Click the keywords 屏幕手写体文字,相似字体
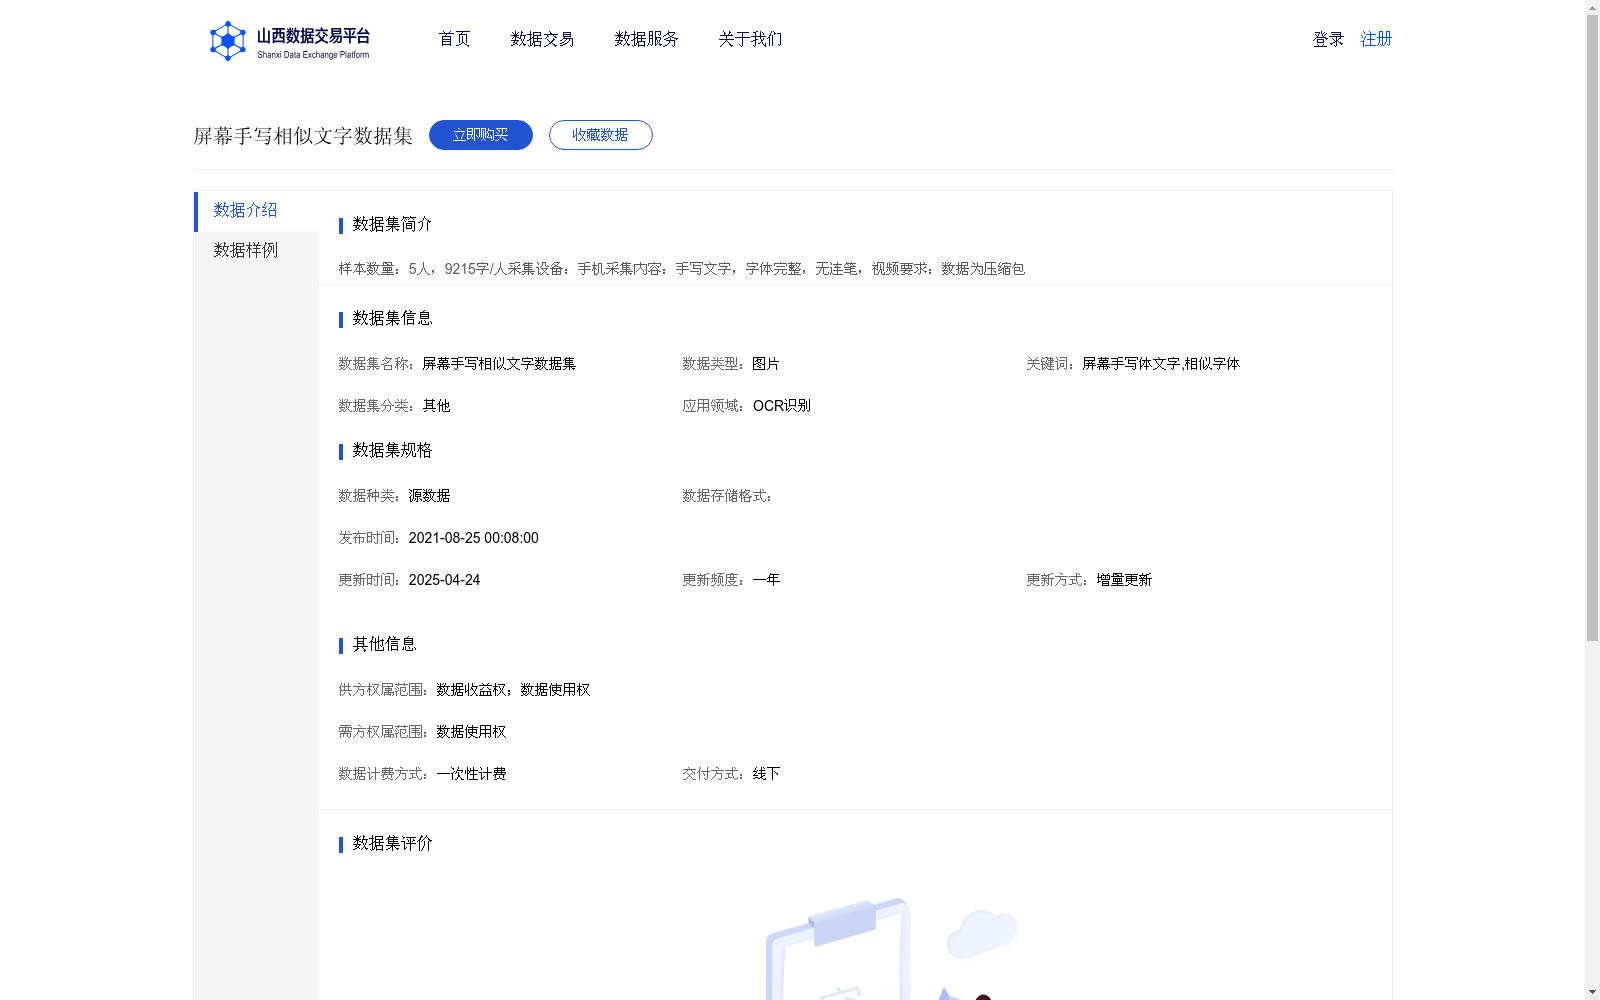 (1161, 364)
